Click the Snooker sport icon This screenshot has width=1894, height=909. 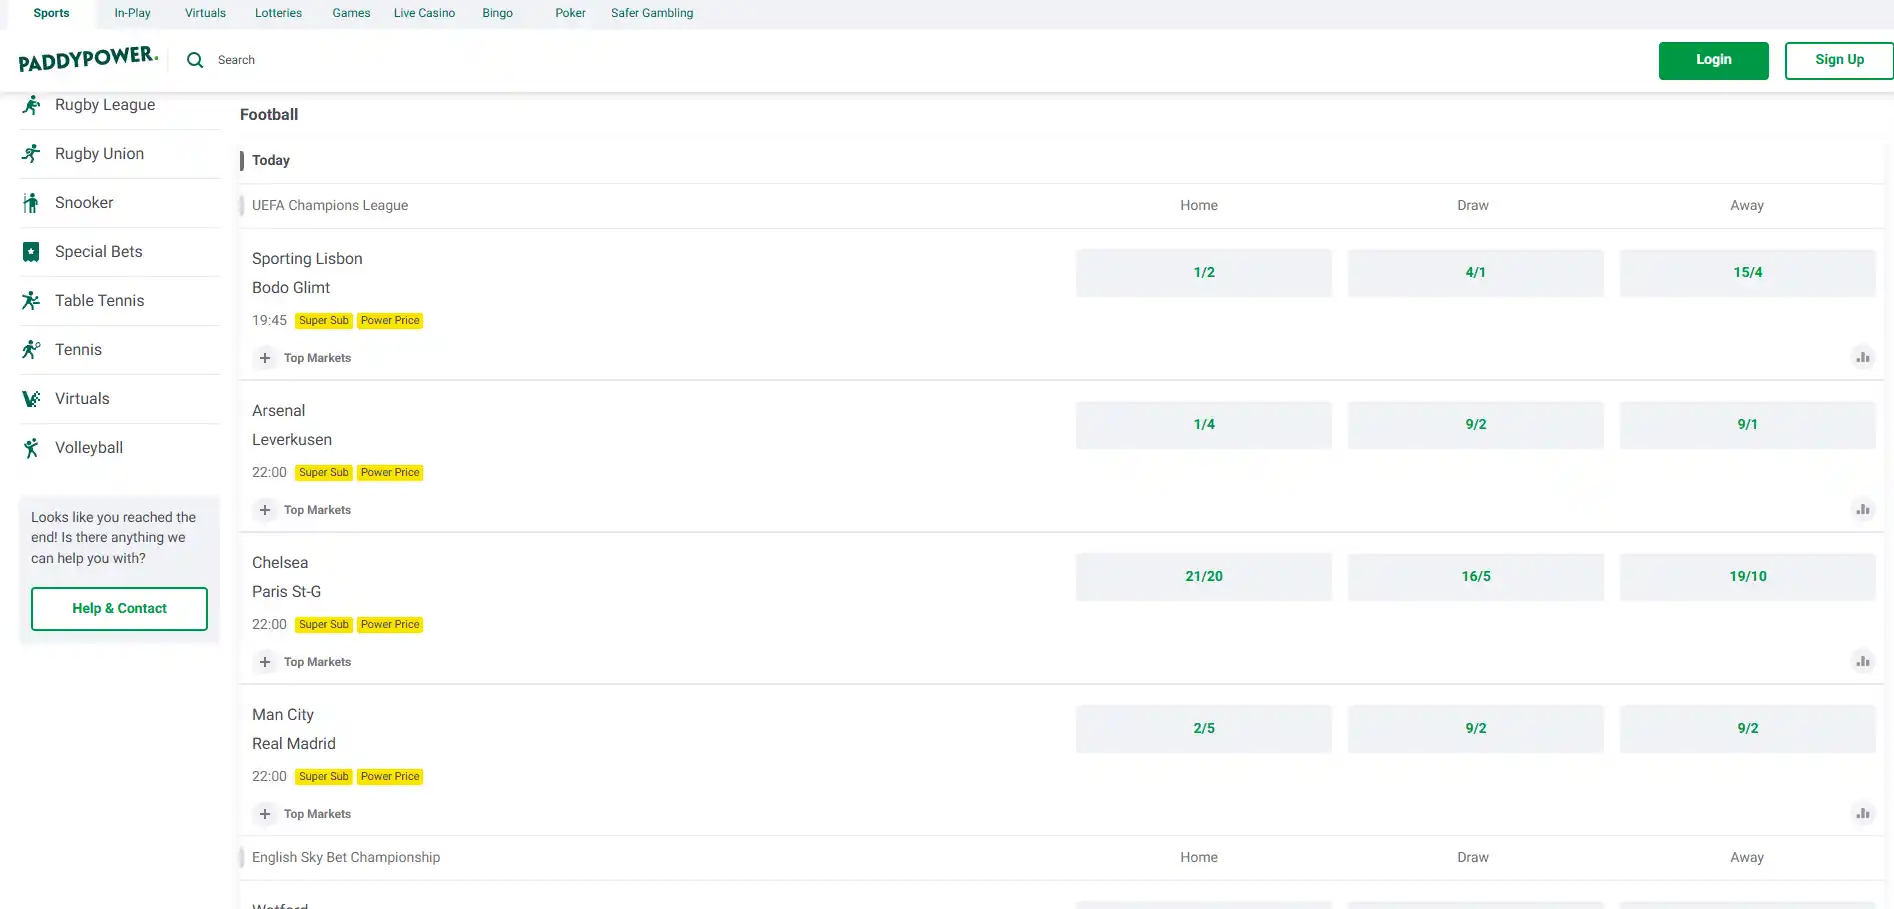click(31, 203)
